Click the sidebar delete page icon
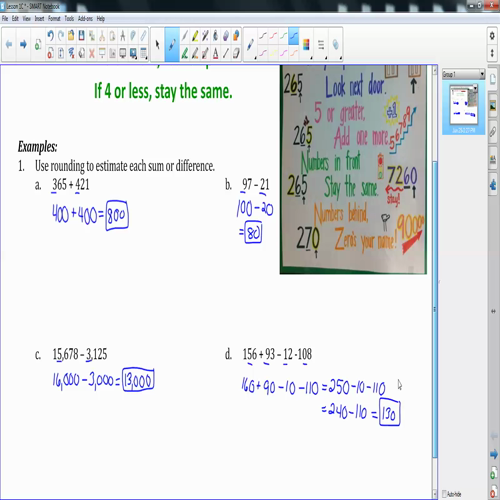Image resolution: width=500 pixels, height=500 pixels. tap(494, 492)
